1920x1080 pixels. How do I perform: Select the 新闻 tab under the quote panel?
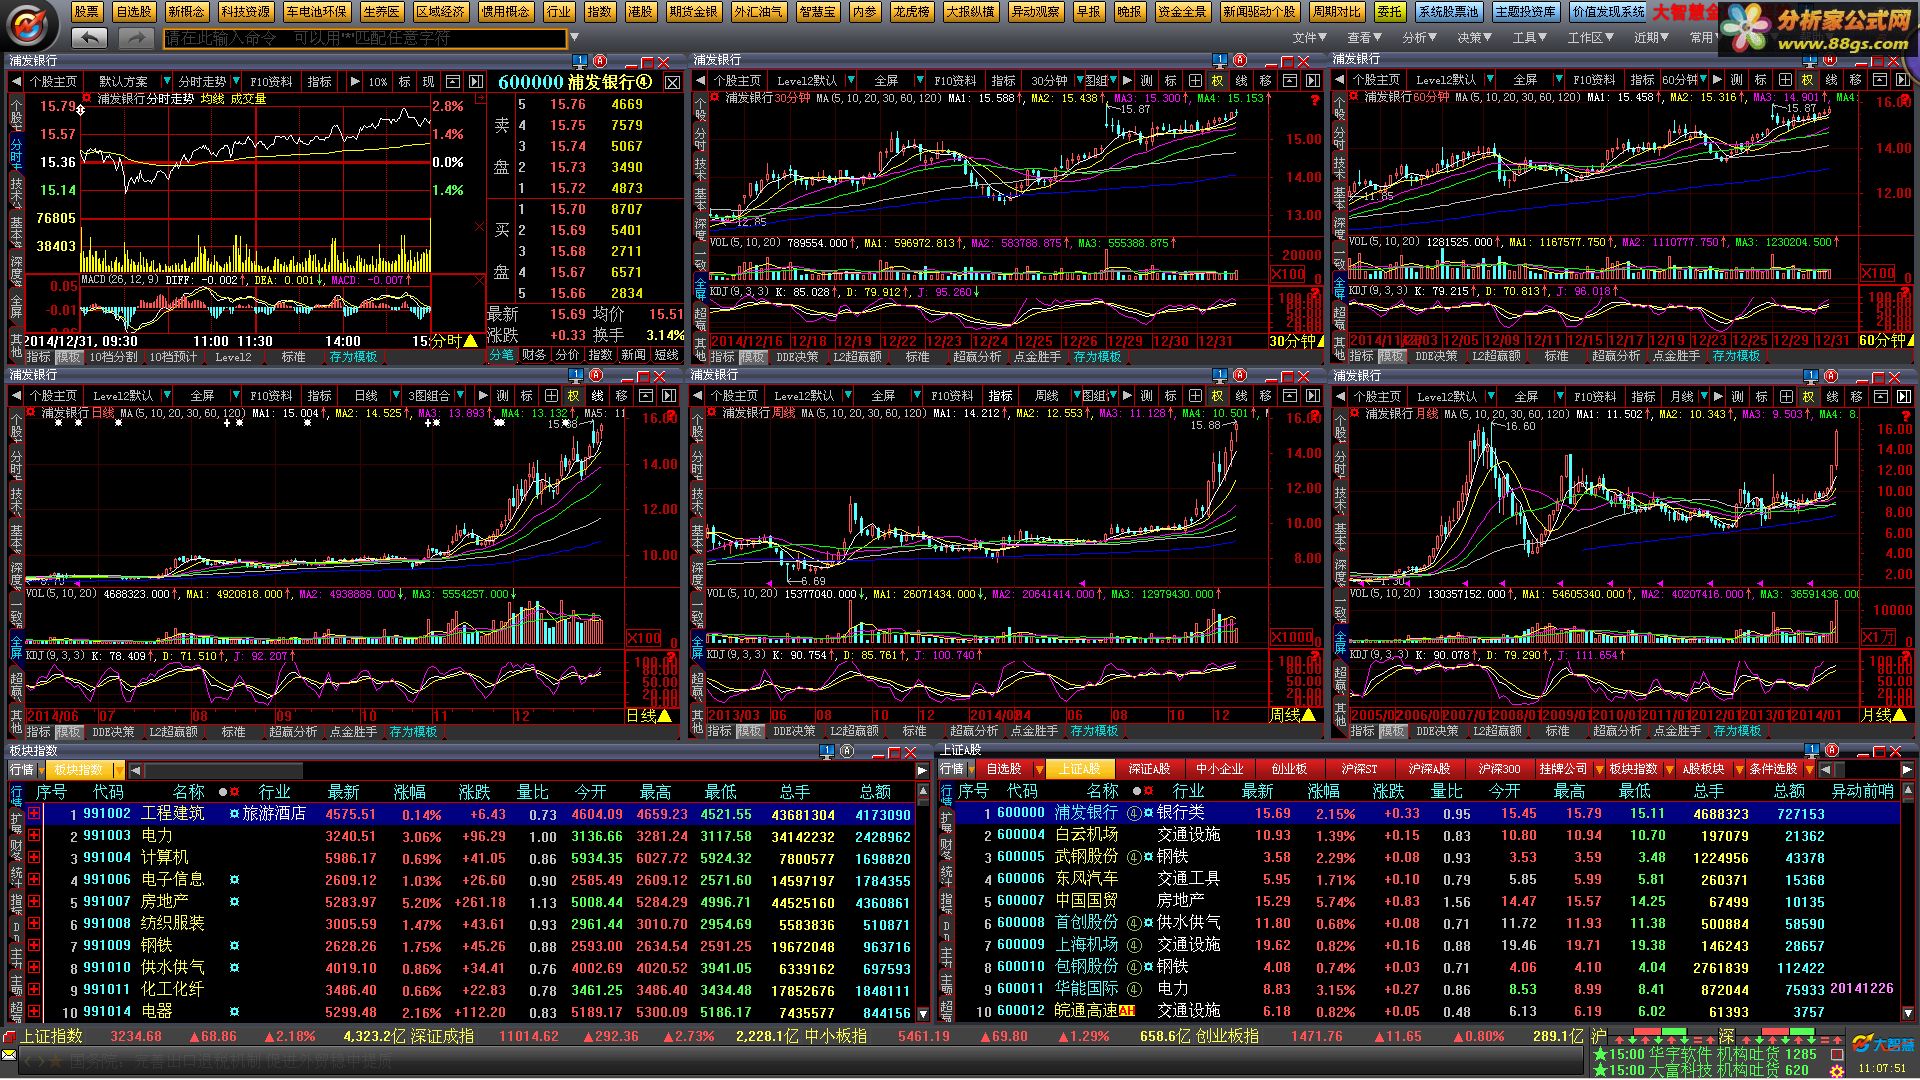(633, 355)
